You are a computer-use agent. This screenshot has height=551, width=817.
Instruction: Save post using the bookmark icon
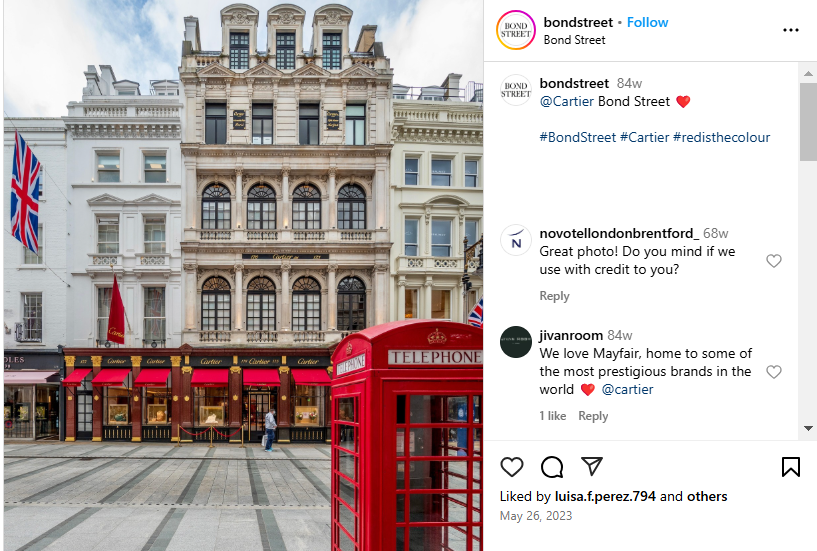(790, 467)
